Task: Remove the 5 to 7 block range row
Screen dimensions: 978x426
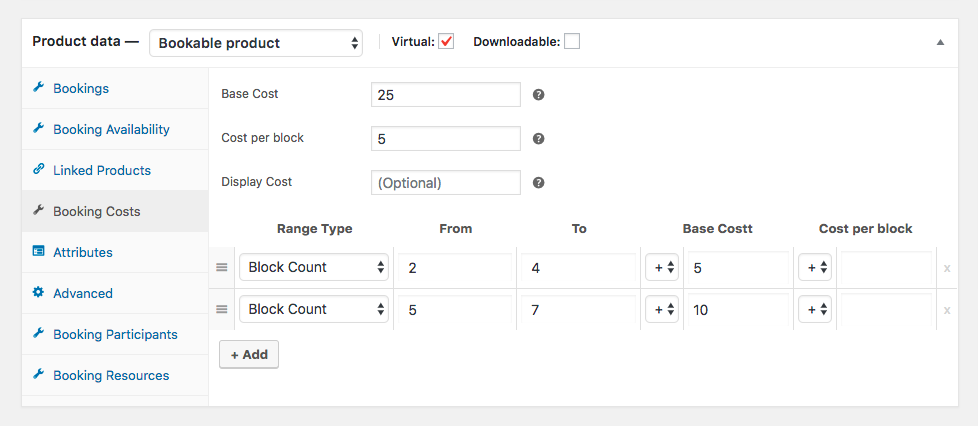Action: (x=947, y=310)
